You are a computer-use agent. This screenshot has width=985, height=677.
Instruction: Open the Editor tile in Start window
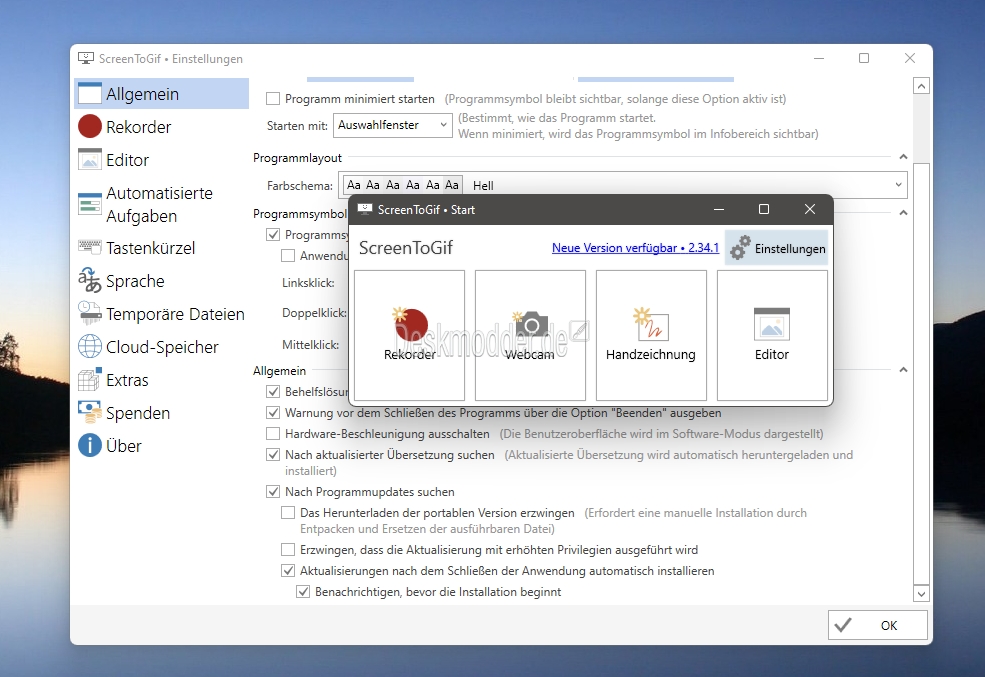[772, 335]
